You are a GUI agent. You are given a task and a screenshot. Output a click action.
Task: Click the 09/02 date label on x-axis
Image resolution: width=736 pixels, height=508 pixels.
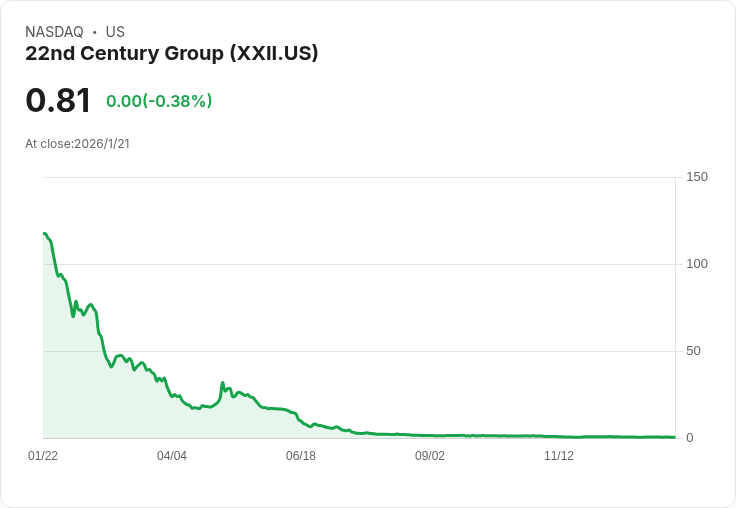[x=429, y=456]
